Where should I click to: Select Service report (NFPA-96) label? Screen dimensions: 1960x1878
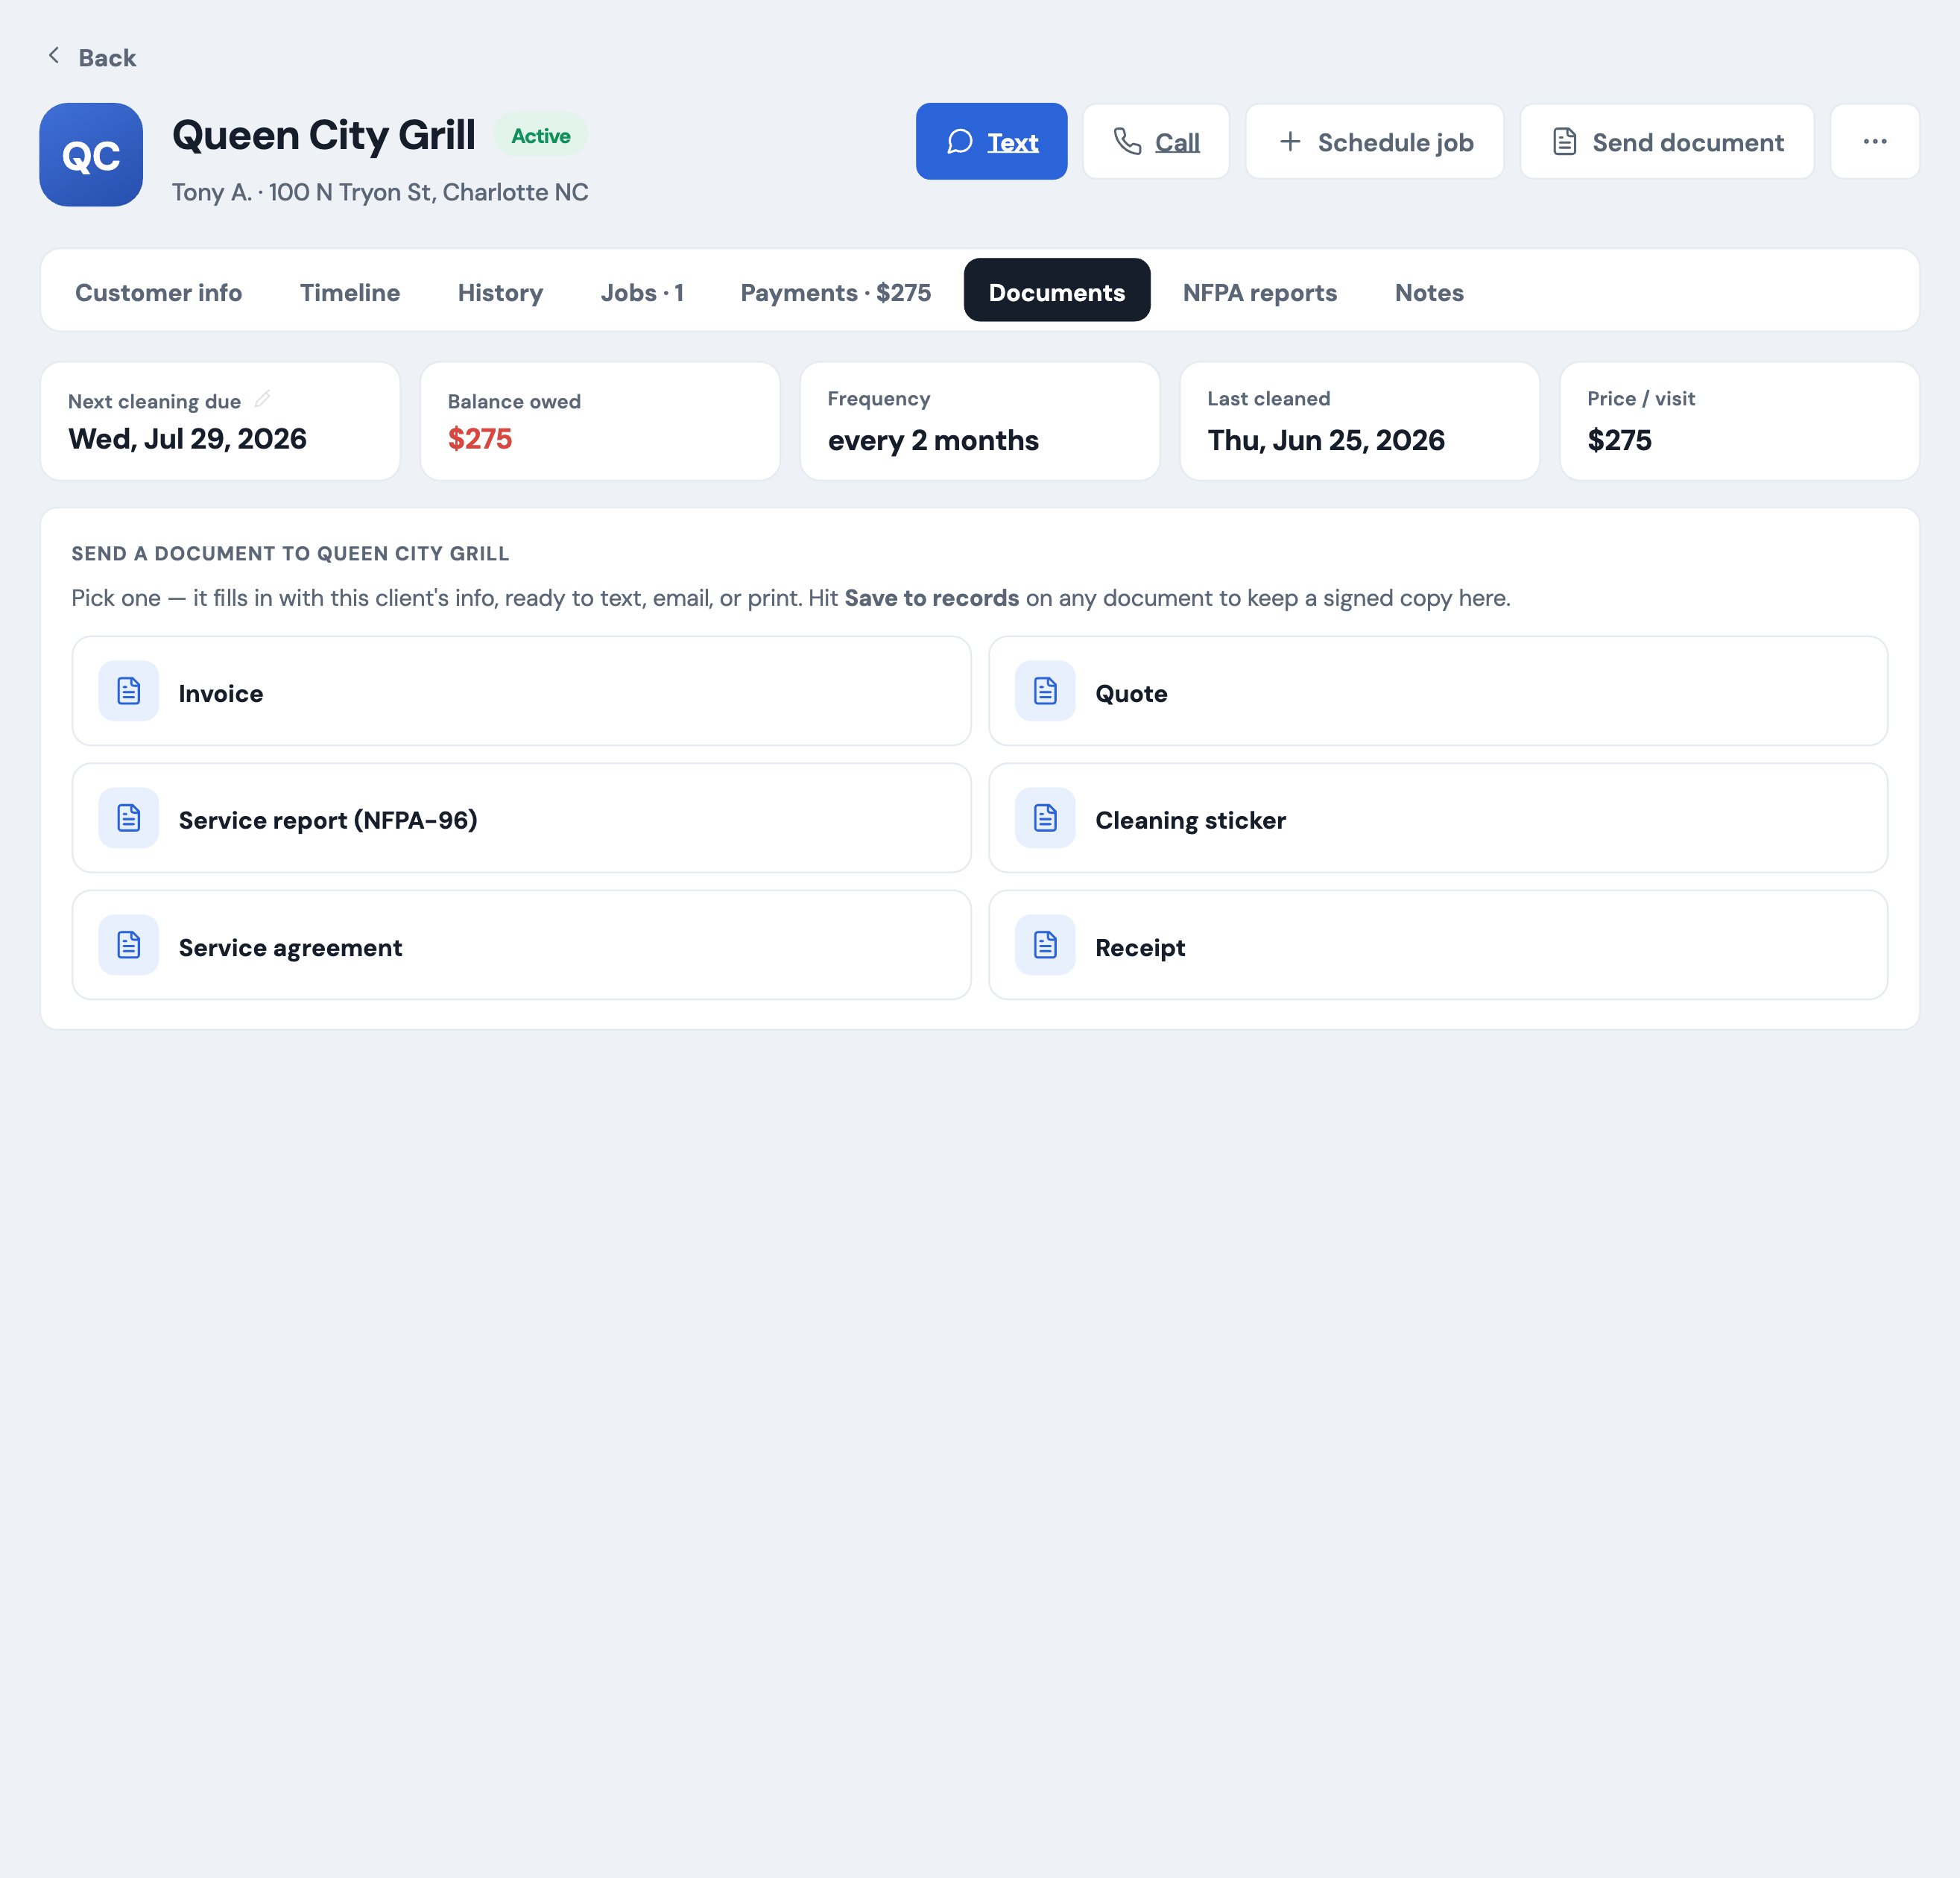328,820
